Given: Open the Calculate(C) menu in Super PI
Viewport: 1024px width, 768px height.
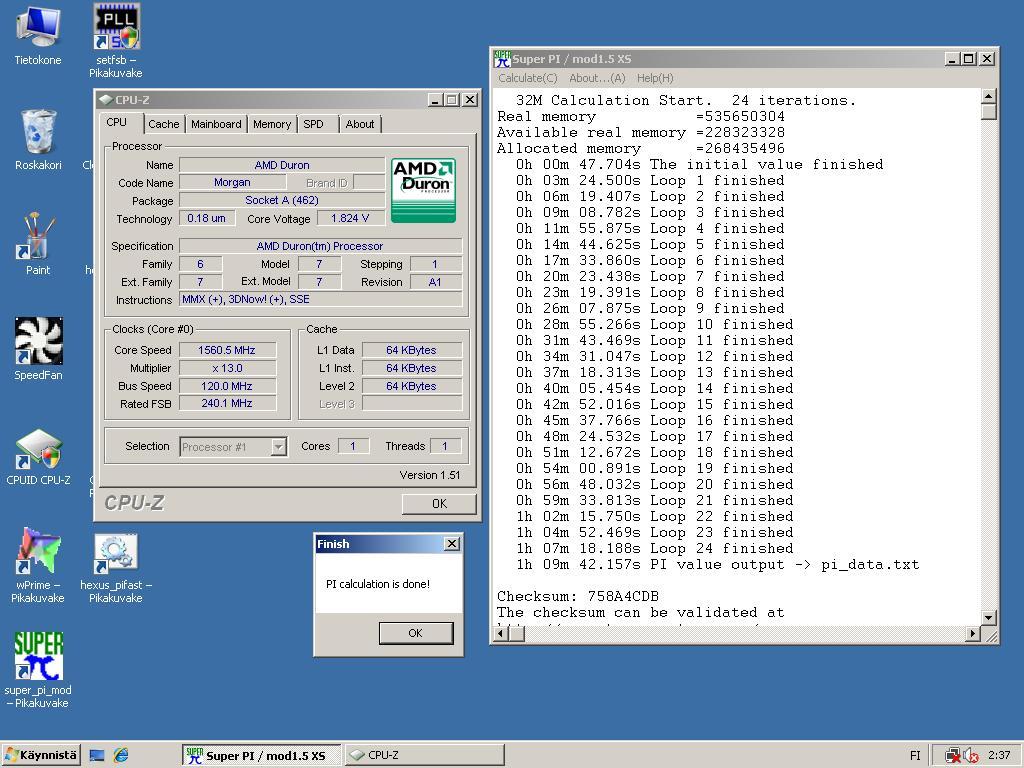Looking at the screenshot, I should [528, 78].
